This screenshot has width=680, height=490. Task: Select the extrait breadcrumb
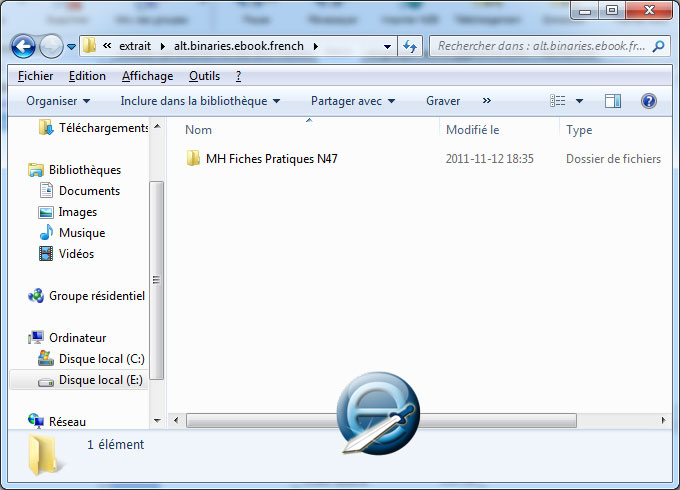click(135, 46)
